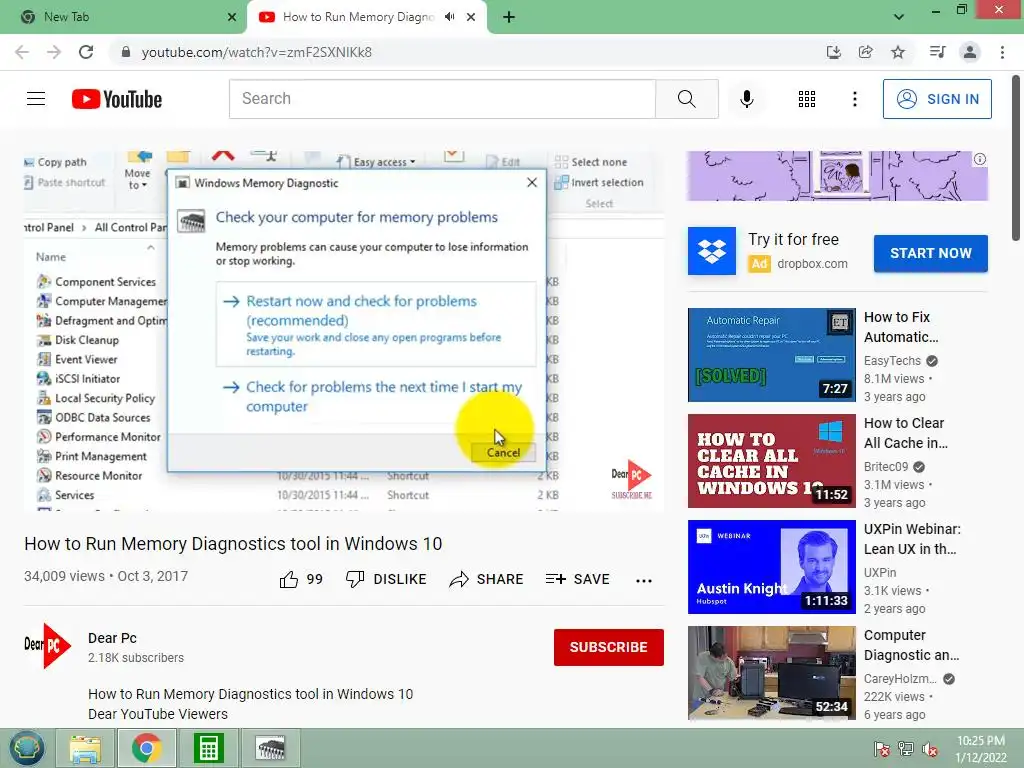The image size is (1024, 768).
Task: Open the Chrome profile avatar
Action: (x=970, y=52)
